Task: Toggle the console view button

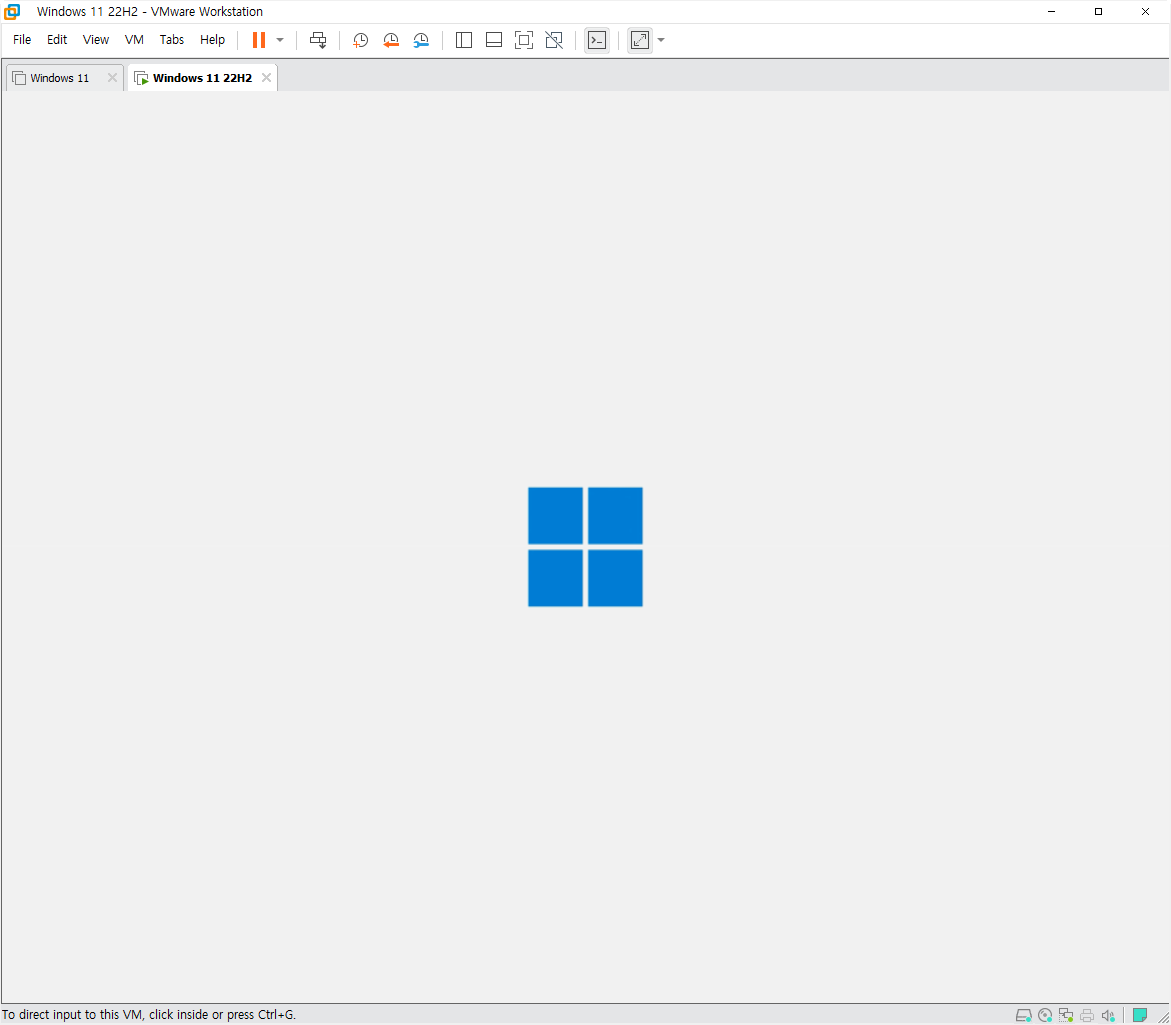Action: tap(597, 40)
